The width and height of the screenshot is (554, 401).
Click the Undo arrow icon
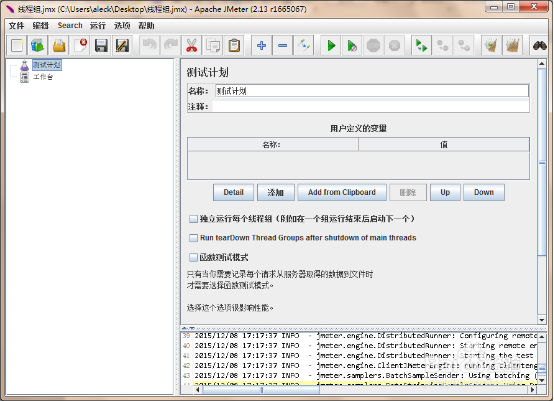point(150,45)
